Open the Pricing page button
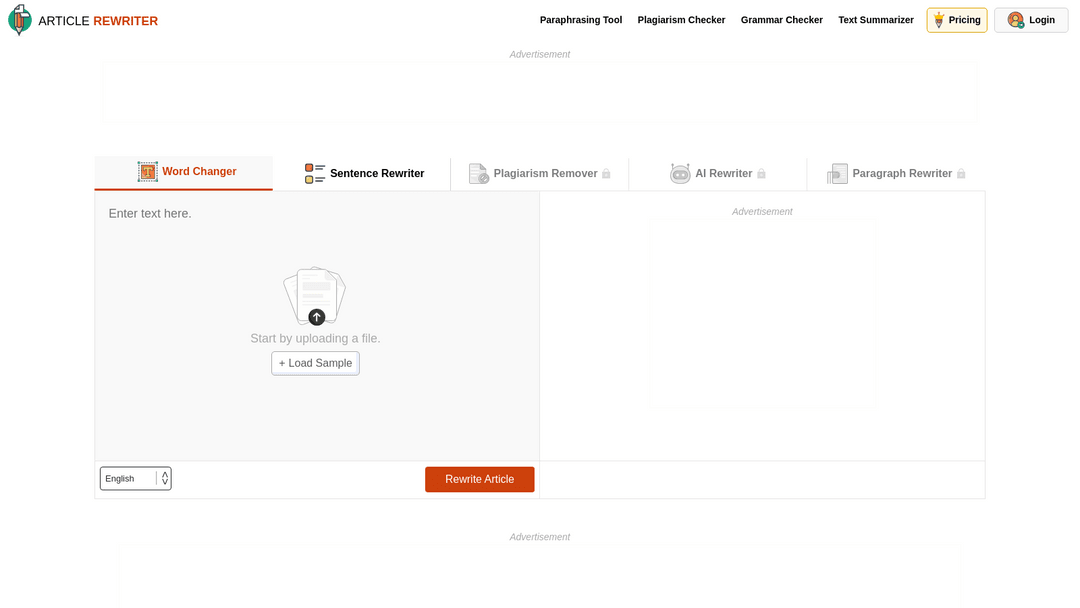The height and width of the screenshot is (608, 1080). (x=956, y=20)
